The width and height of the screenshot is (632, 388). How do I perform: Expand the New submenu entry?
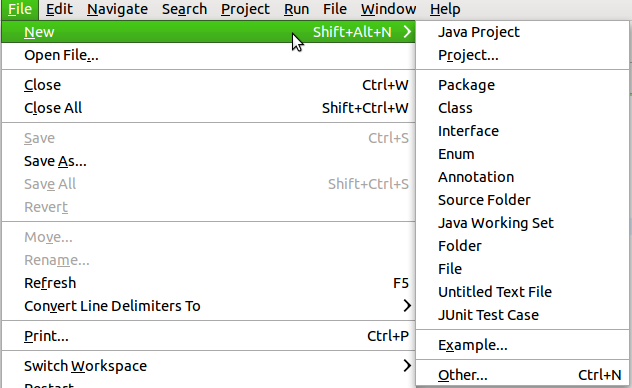(x=208, y=32)
